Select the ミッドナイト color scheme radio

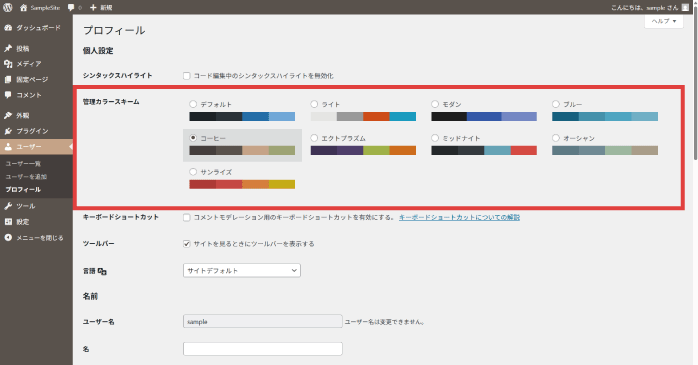(435, 138)
